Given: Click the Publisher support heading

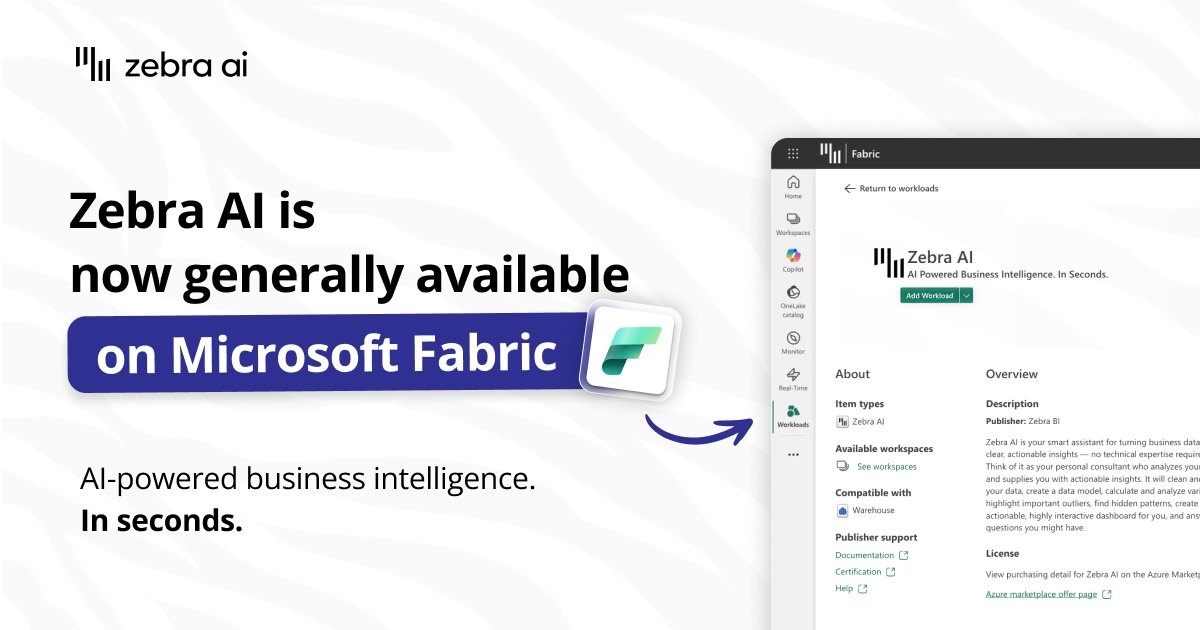Looking at the screenshot, I should 876,537.
